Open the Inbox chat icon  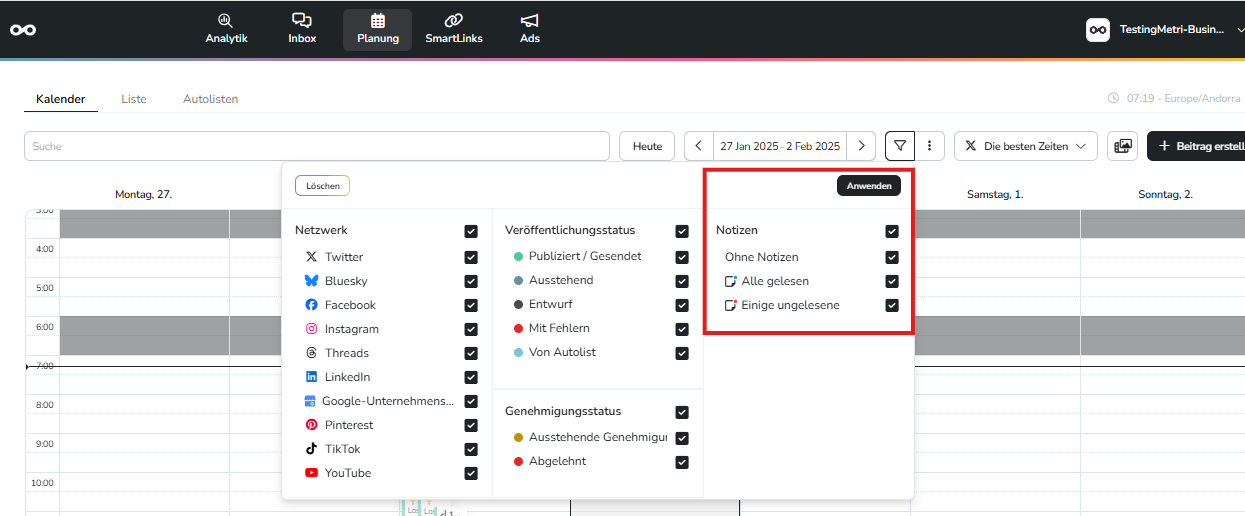(x=301, y=21)
